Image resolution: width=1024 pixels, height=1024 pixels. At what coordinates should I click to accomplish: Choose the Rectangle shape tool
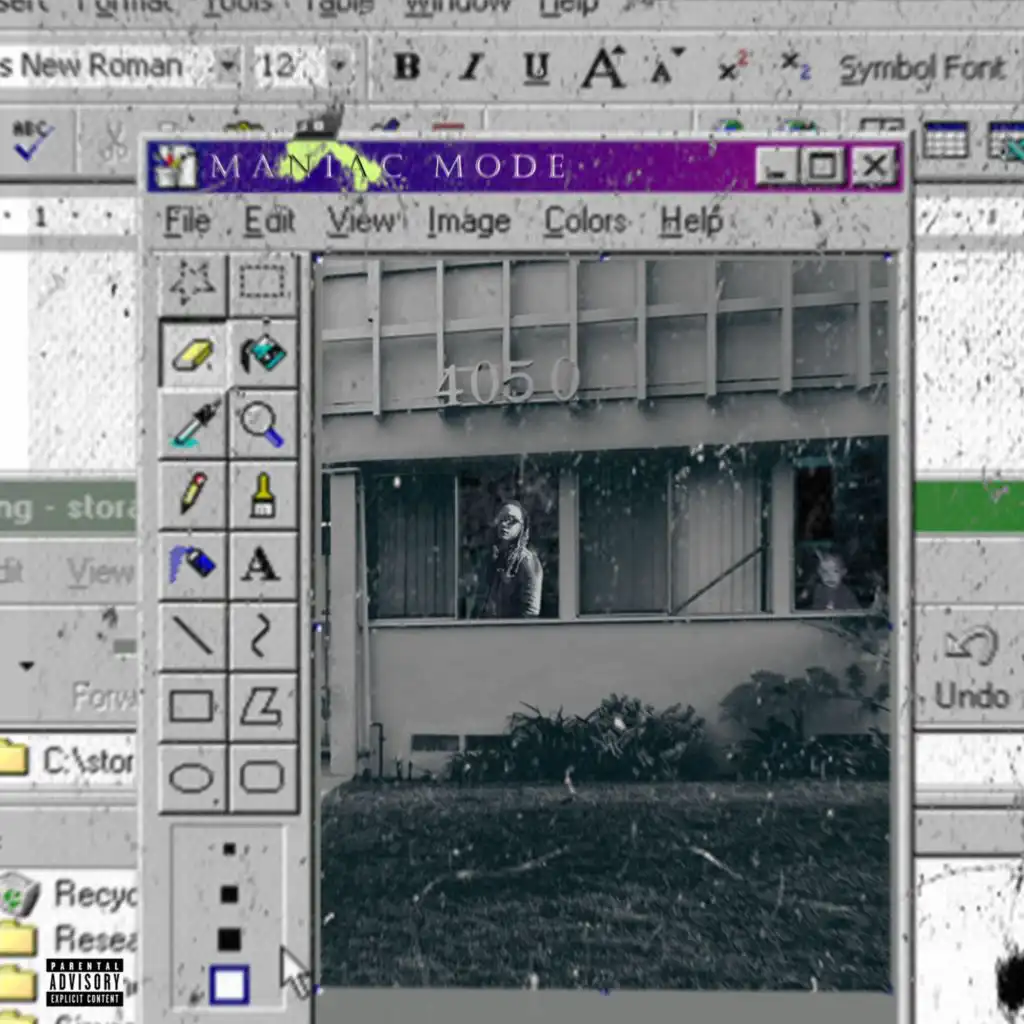click(192, 707)
